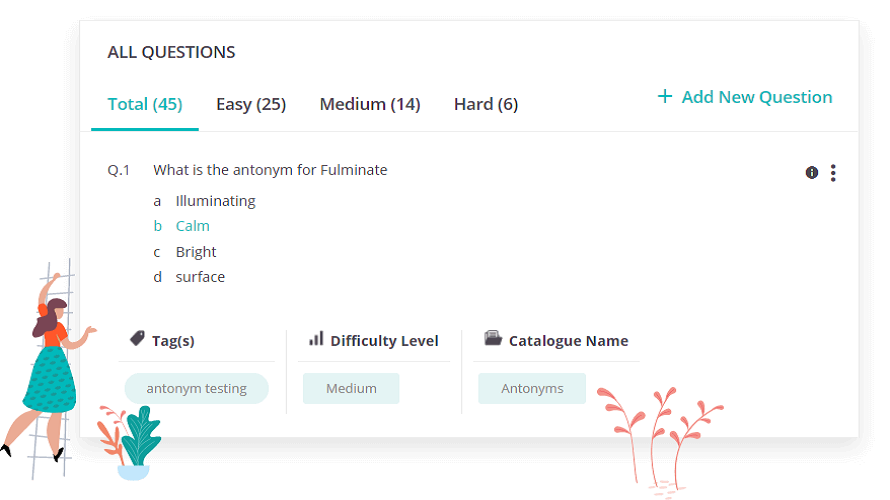
Task: Show the Medium (14) questions tab
Action: coord(370,104)
